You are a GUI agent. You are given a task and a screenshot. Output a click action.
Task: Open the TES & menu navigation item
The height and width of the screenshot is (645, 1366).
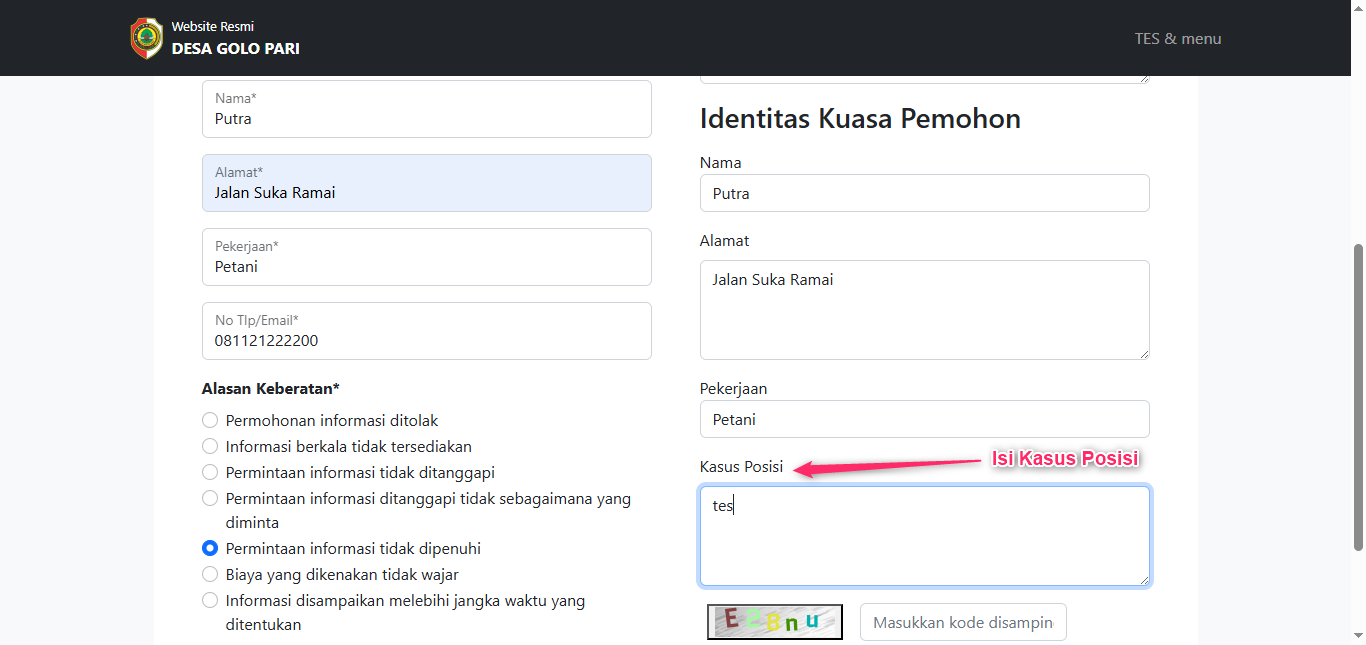click(x=1178, y=38)
